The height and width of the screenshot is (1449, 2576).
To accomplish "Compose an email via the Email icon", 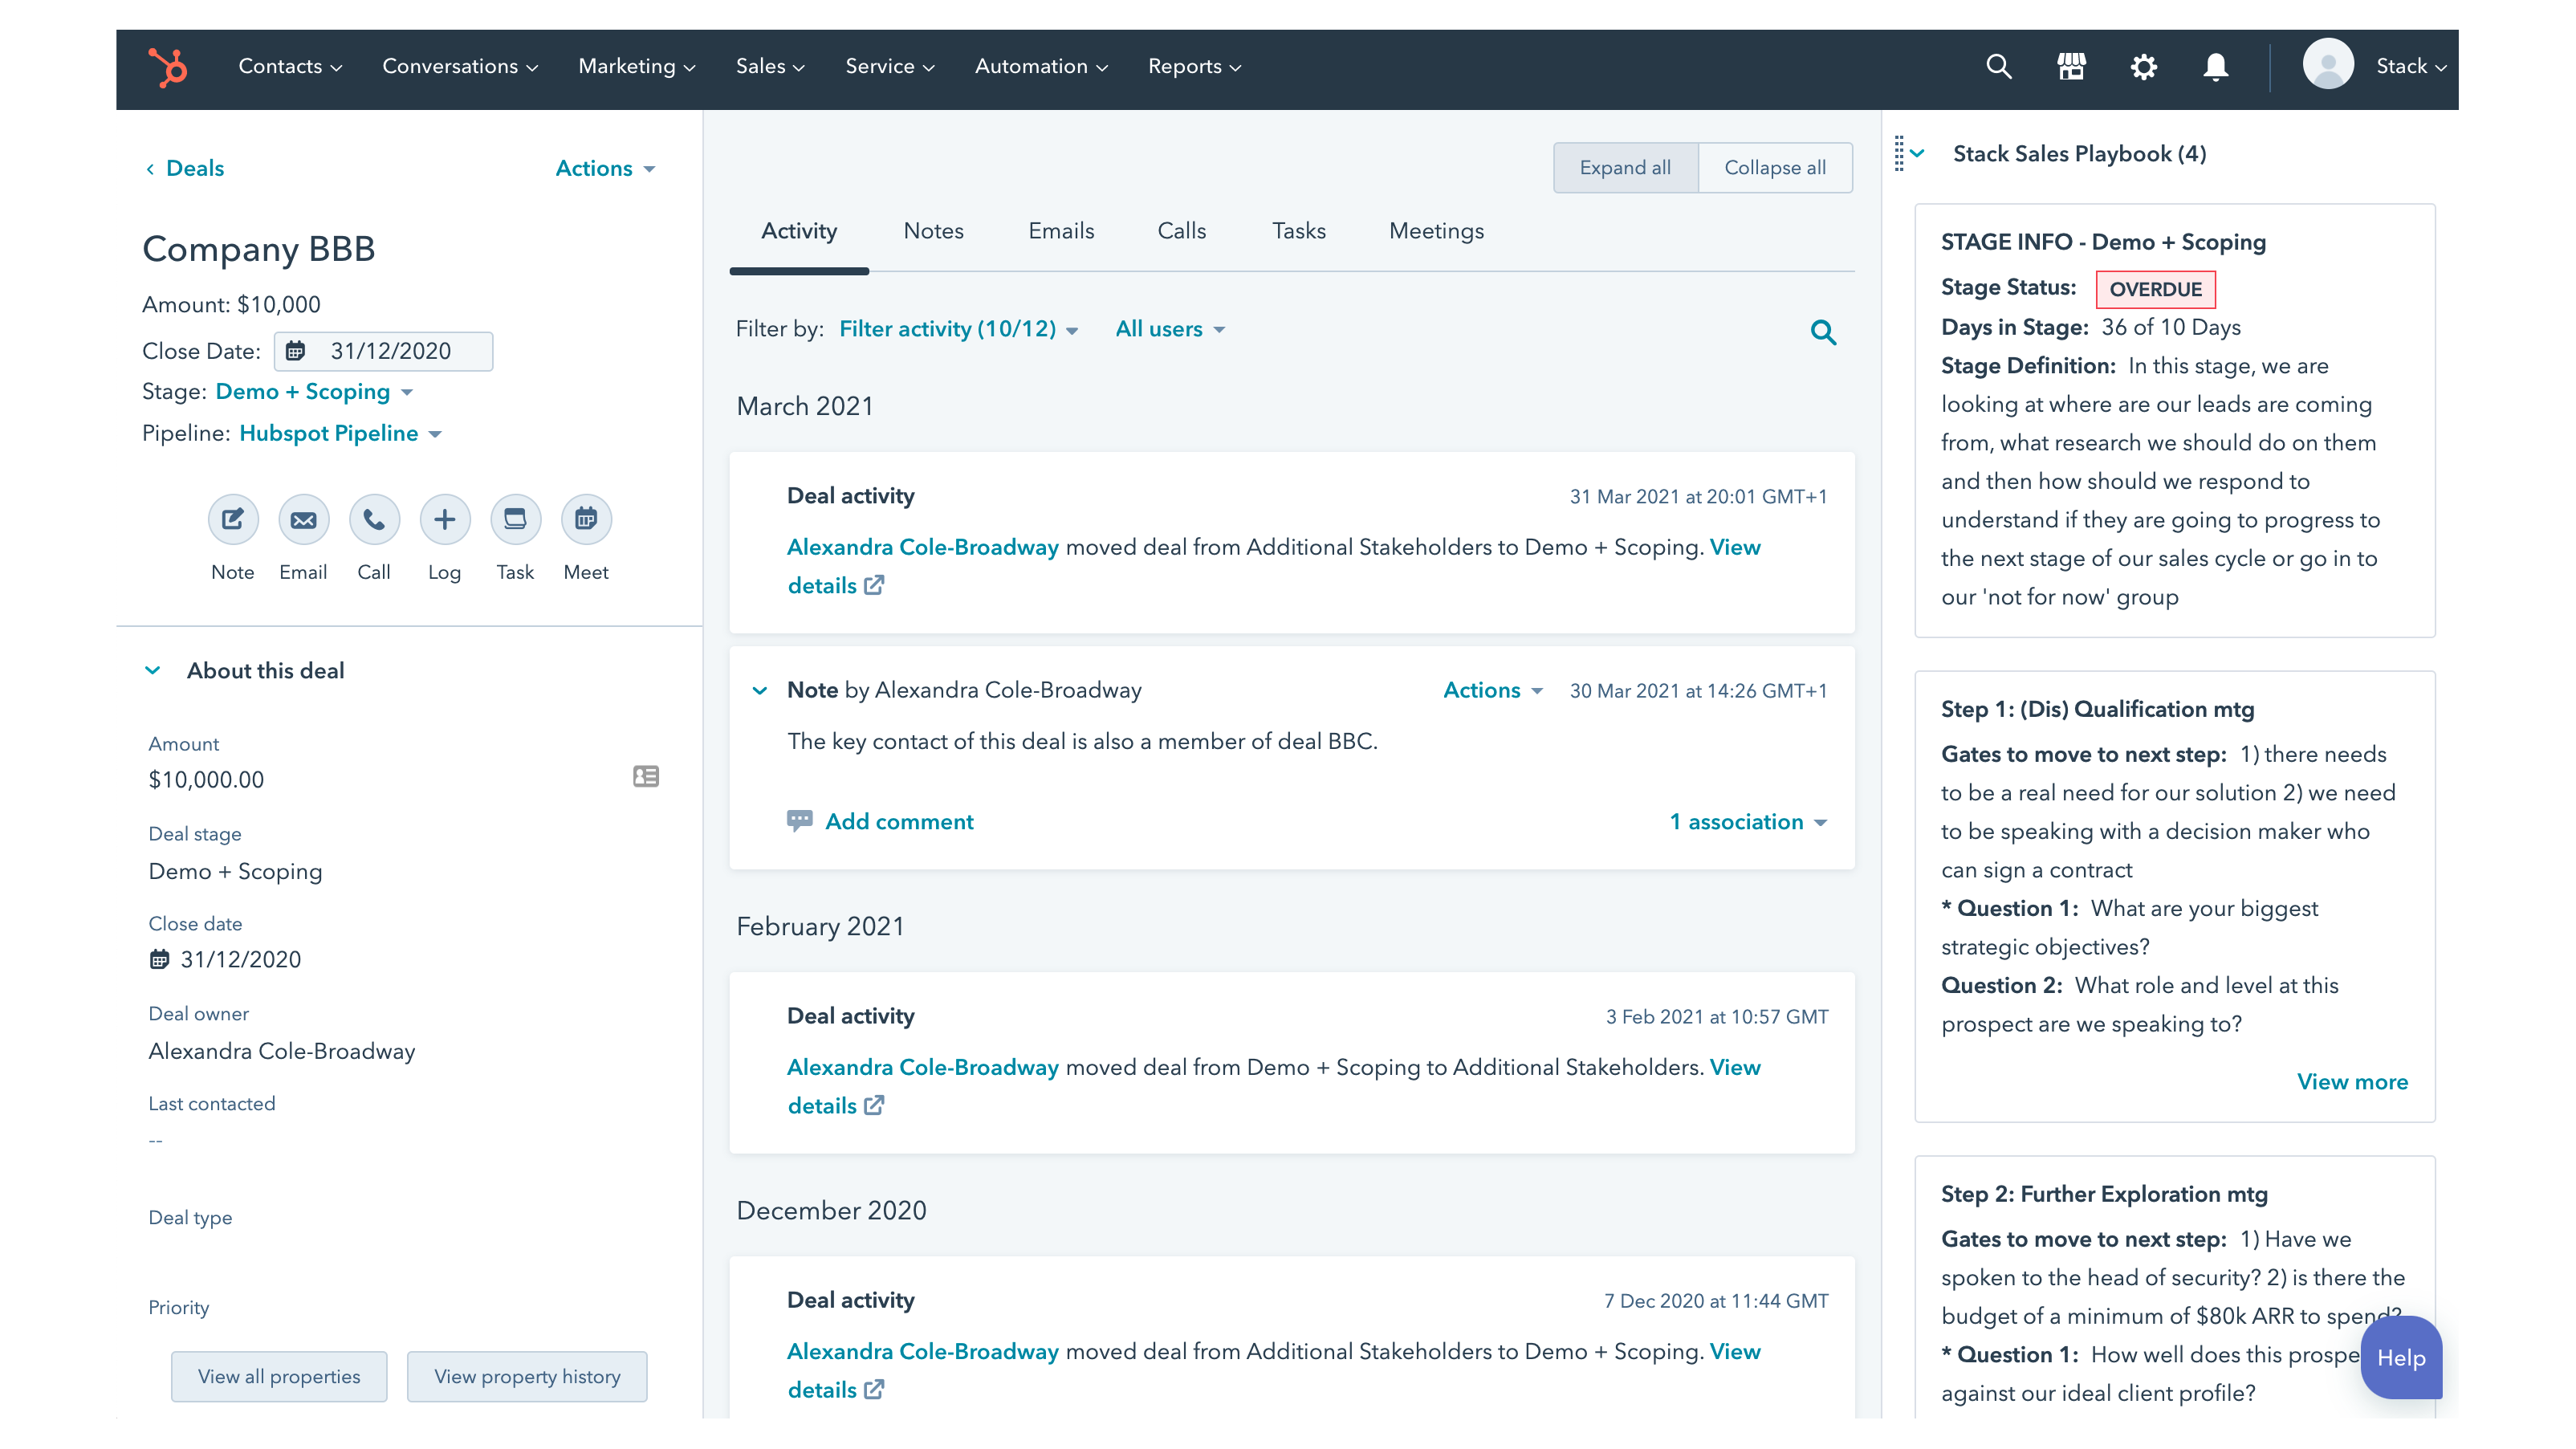I will [x=303, y=519].
